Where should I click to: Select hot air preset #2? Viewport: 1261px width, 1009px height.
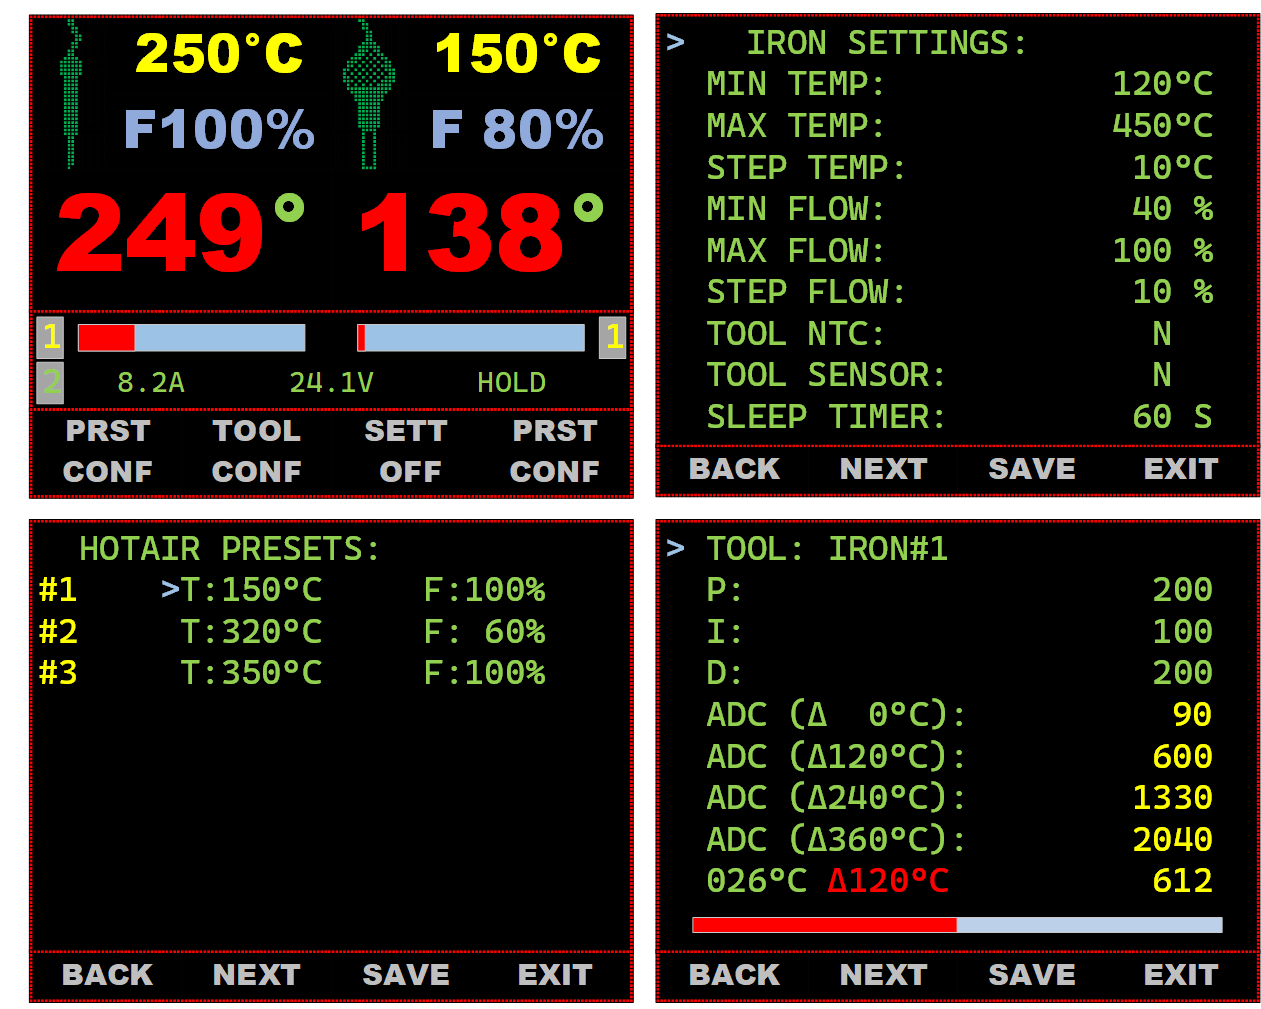click(x=292, y=632)
